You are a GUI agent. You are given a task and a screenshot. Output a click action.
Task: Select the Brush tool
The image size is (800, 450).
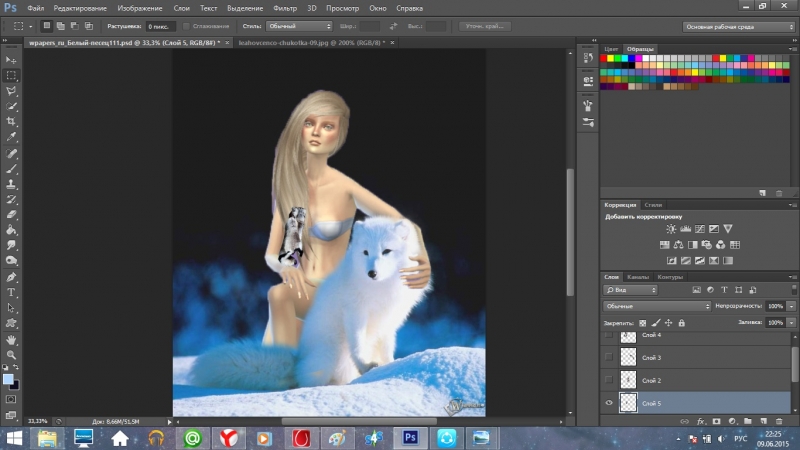pyautogui.click(x=11, y=169)
